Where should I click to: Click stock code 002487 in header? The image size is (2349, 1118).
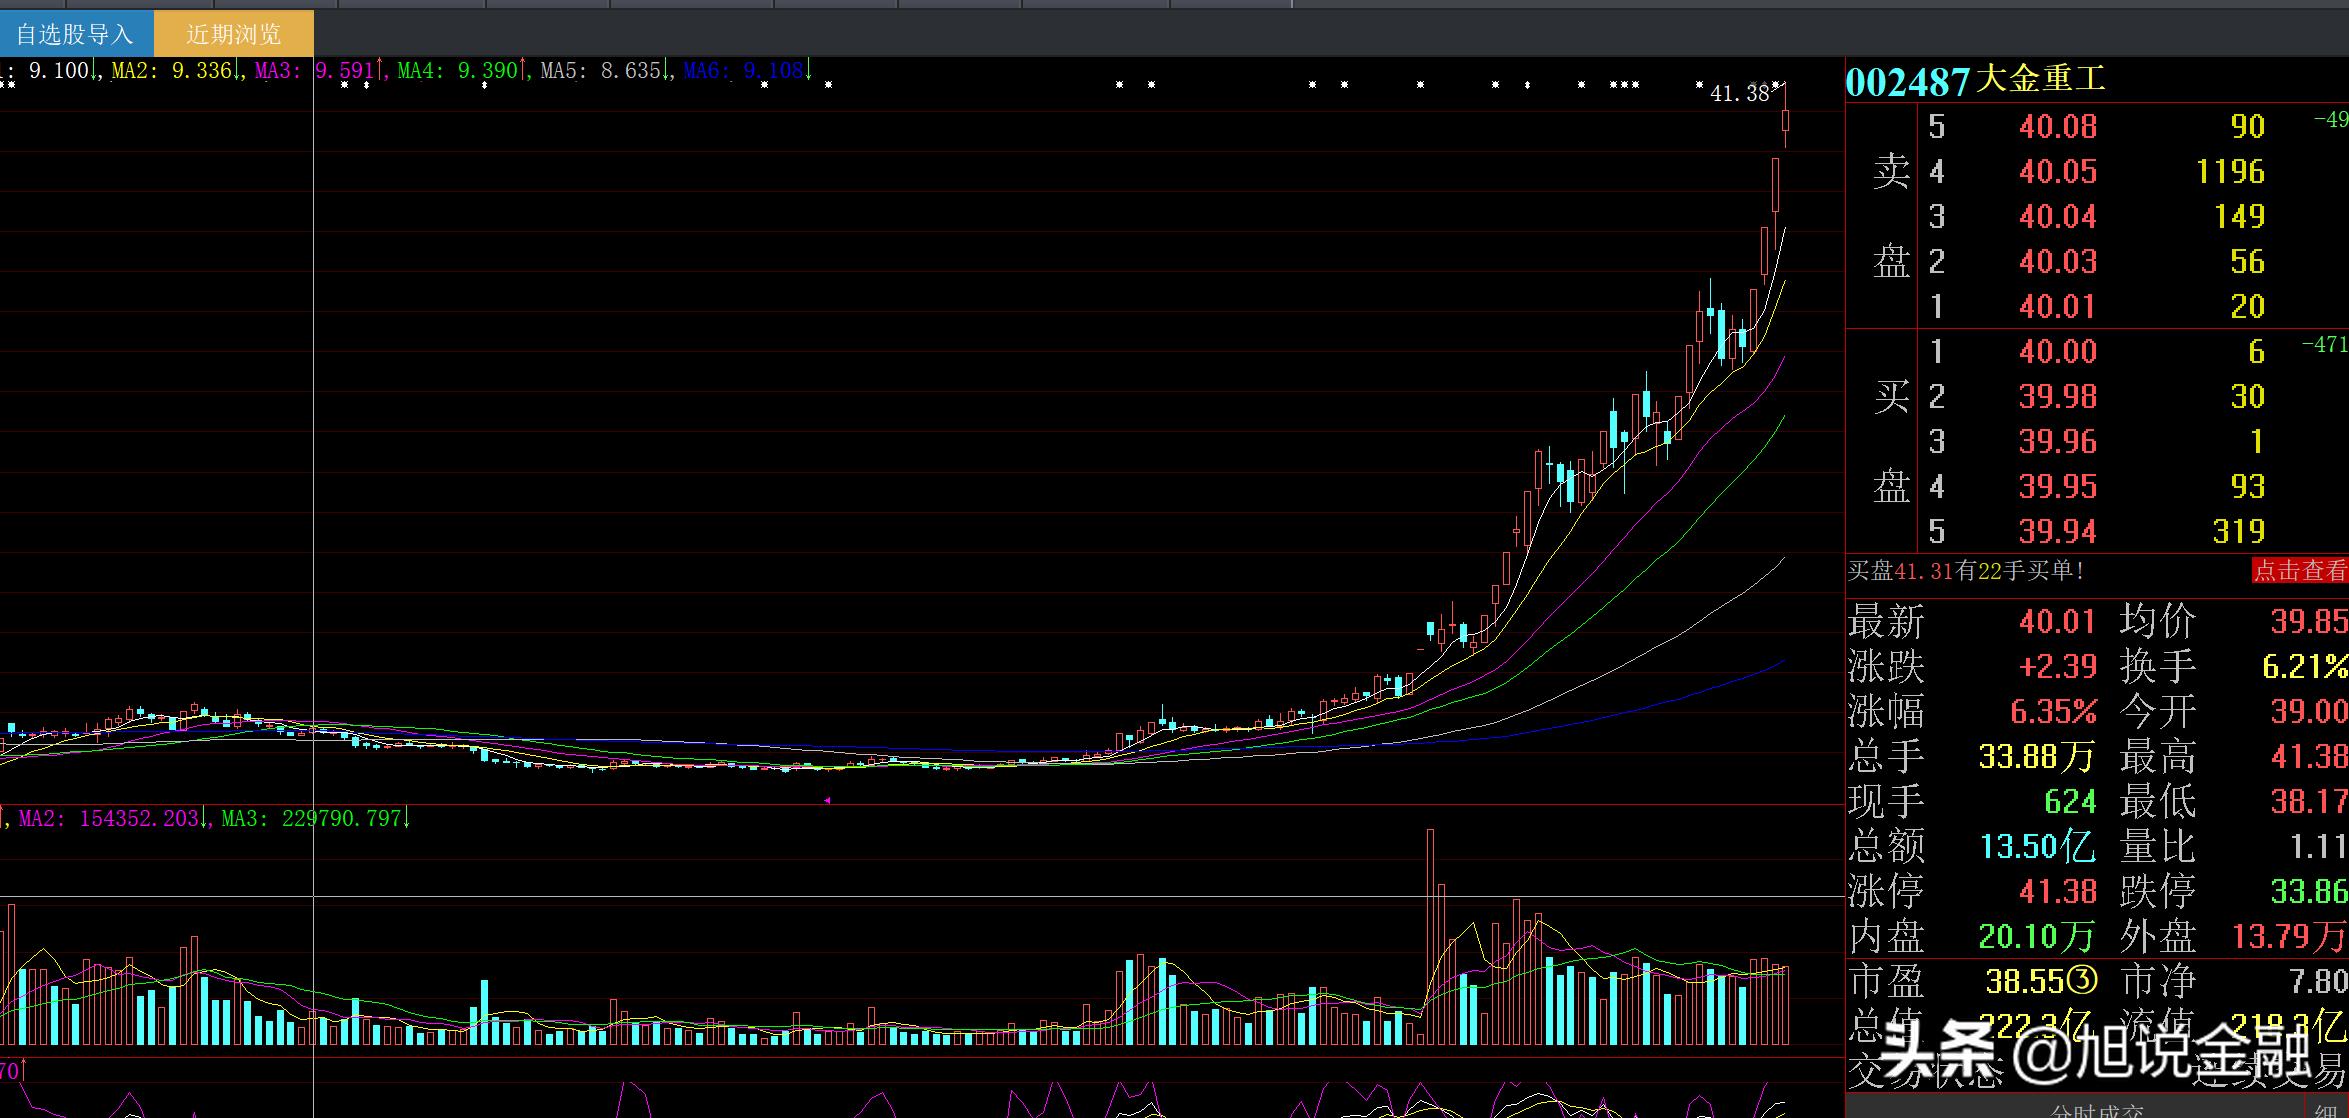pos(1906,82)
